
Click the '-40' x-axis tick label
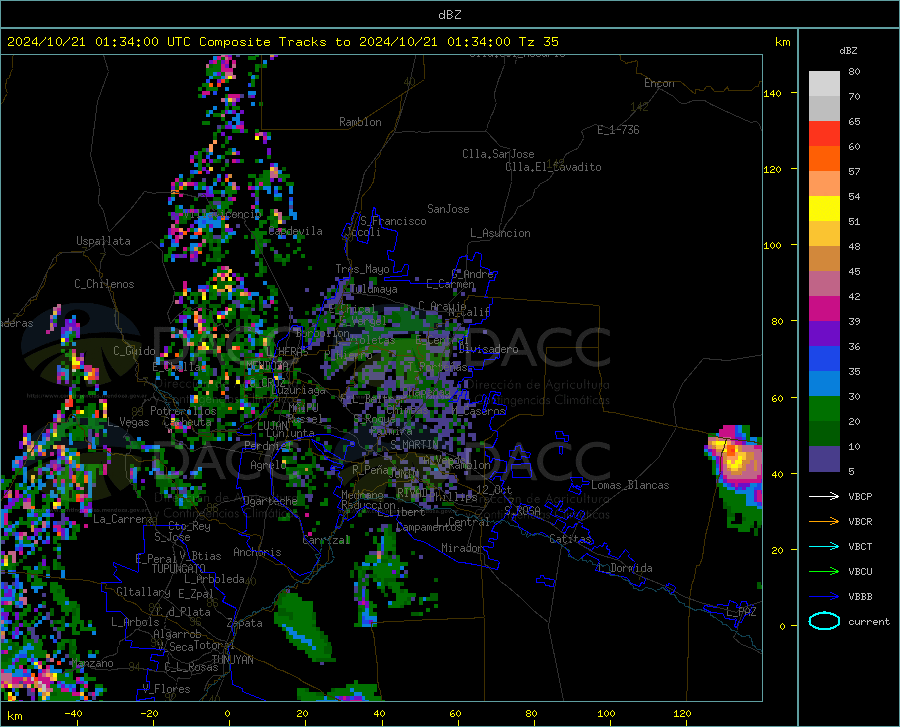pos(73,714)
